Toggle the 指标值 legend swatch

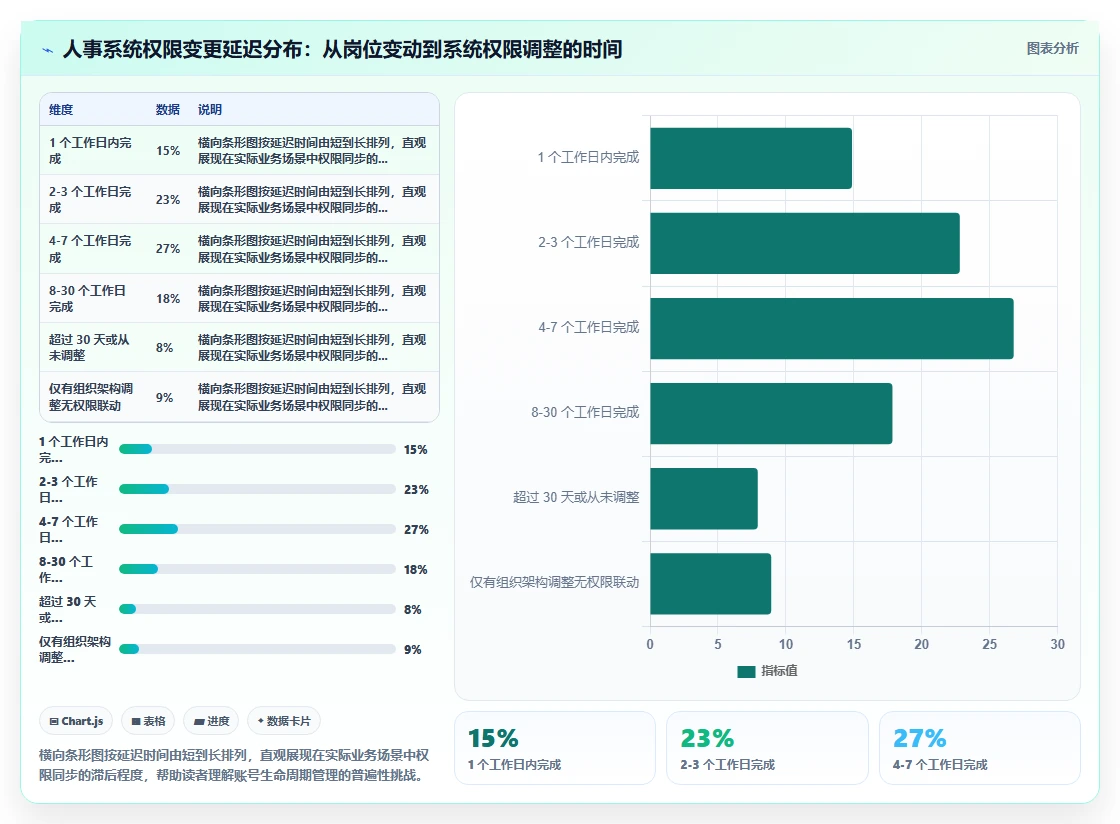746,671
